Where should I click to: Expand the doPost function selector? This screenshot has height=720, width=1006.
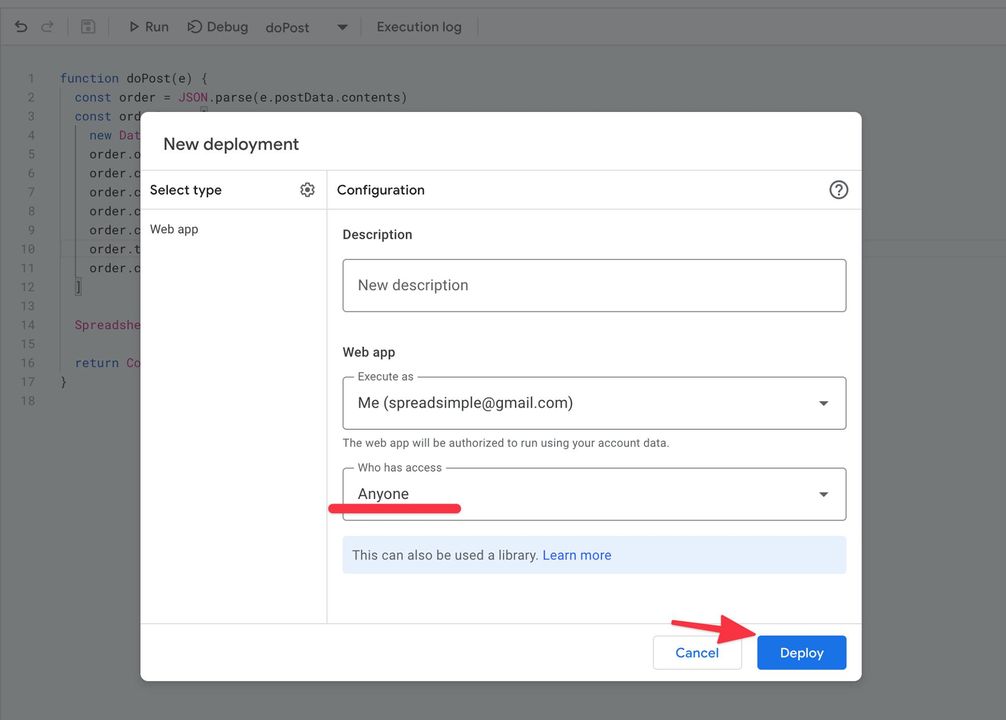pos(341,28)
